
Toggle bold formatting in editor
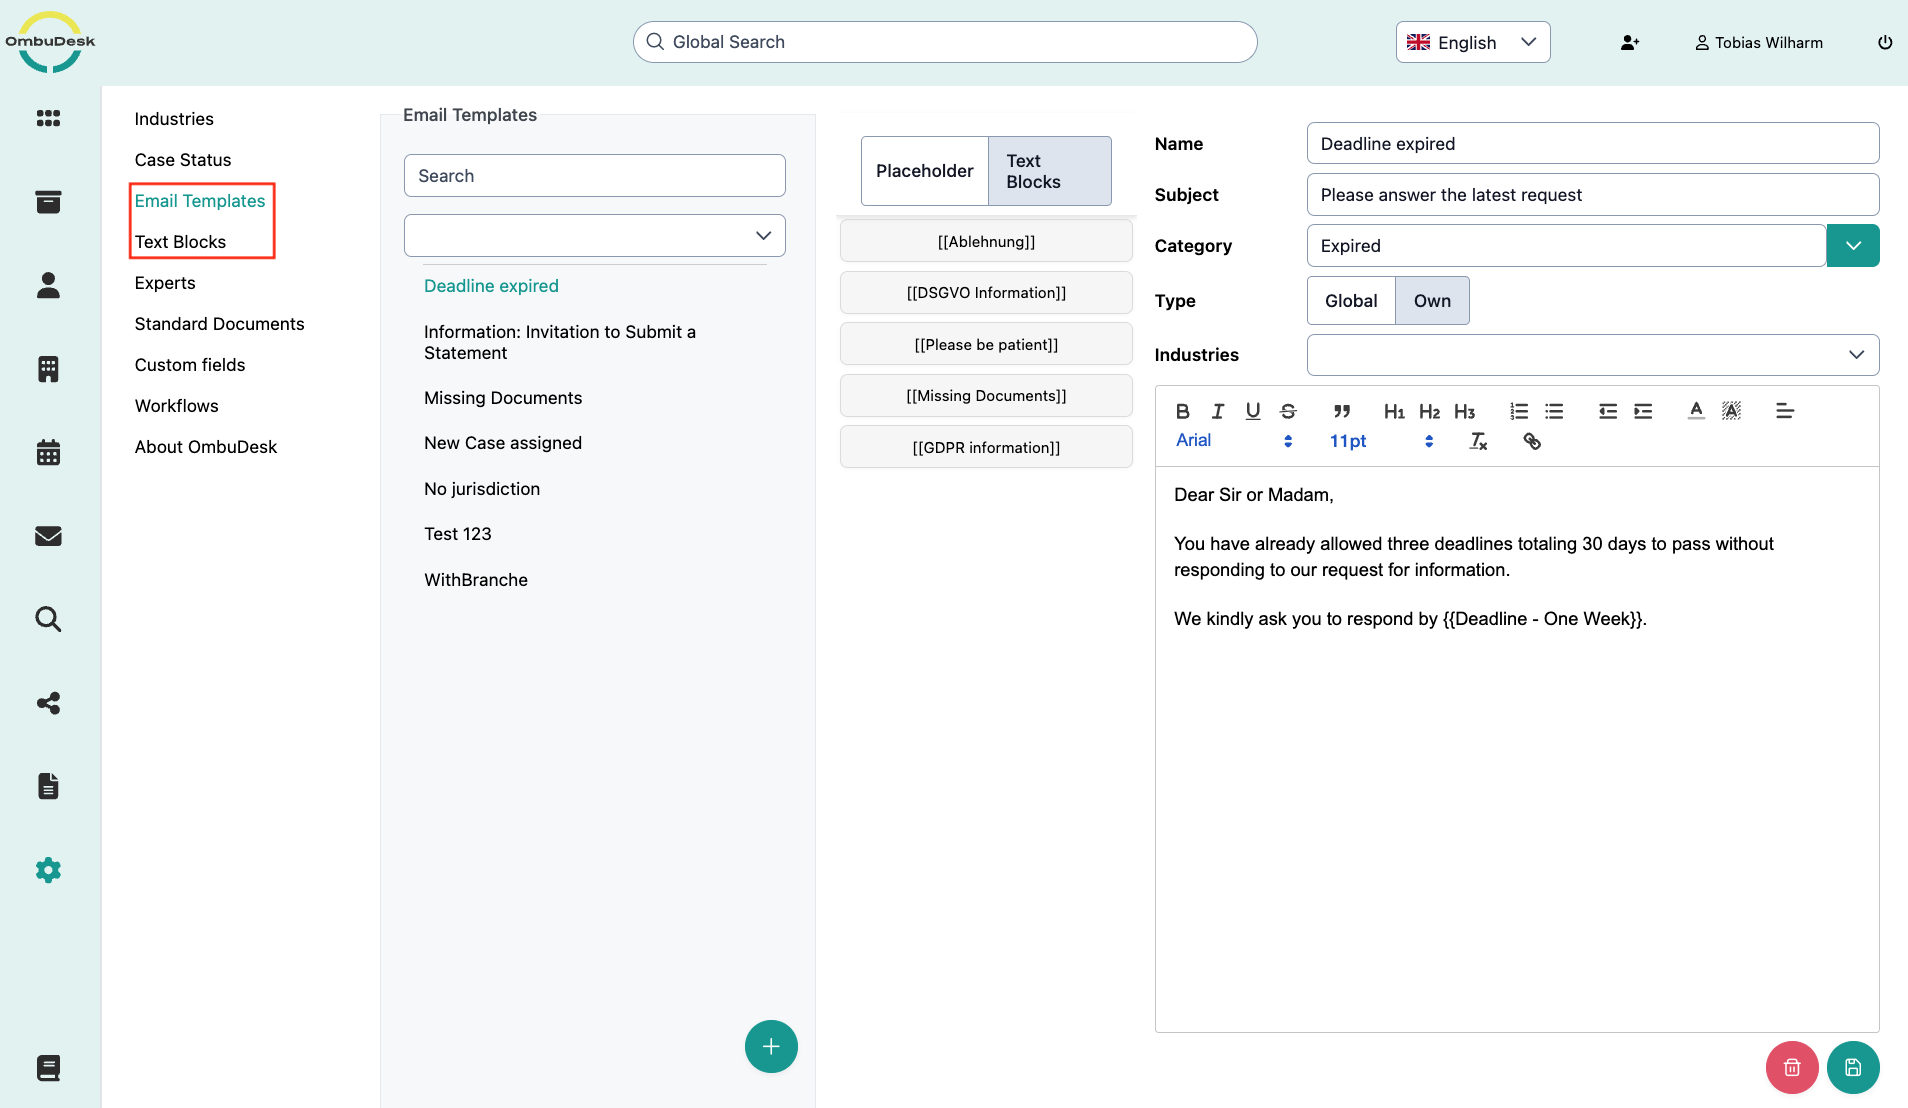(x=1183, y=411)
